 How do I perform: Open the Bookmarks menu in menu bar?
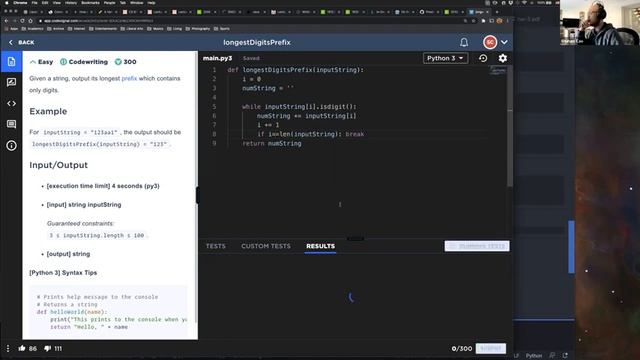pos(90,2)
